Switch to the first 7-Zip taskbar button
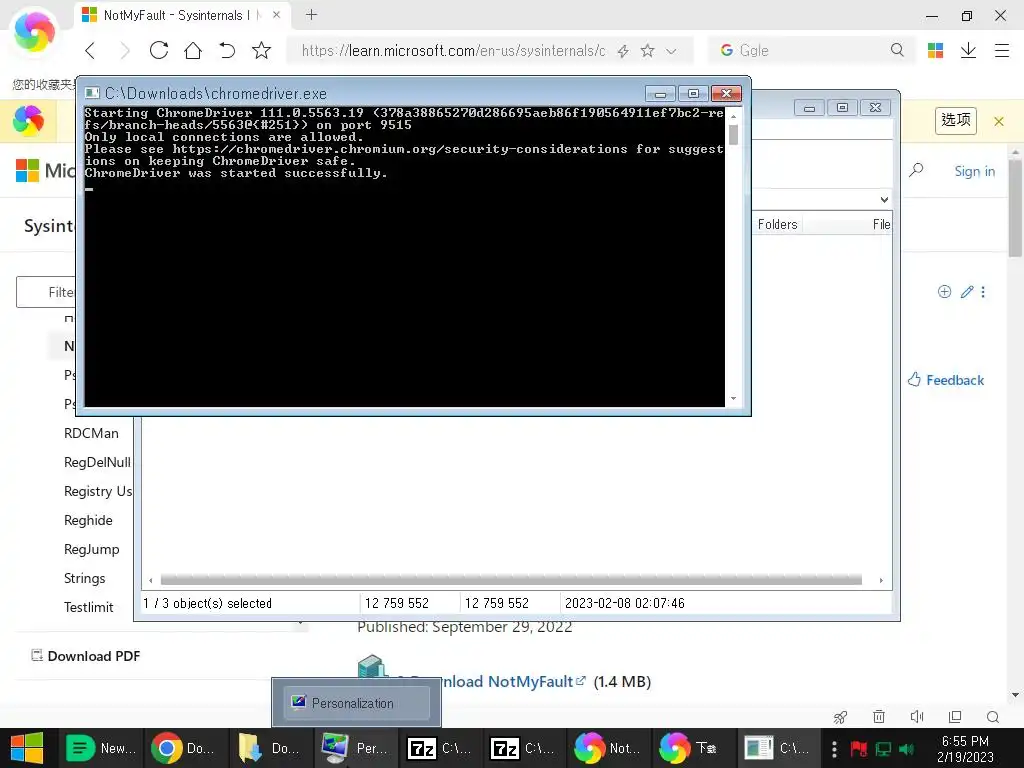 pos(440,748)
